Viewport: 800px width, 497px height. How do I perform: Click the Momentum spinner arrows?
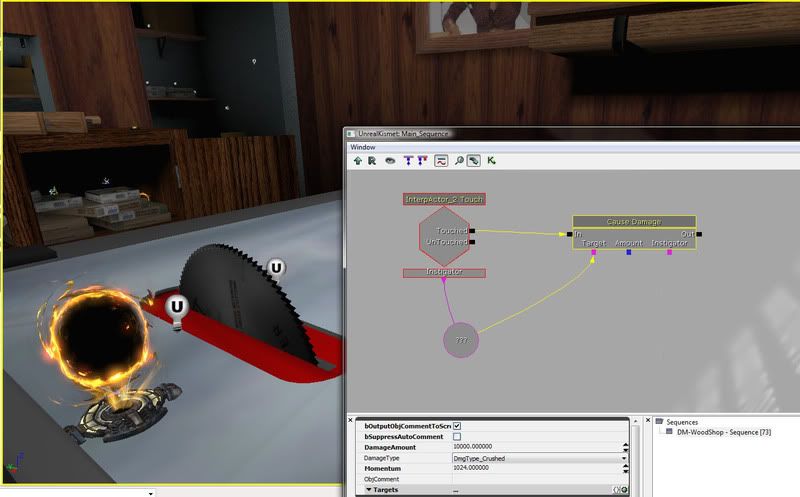626,468
